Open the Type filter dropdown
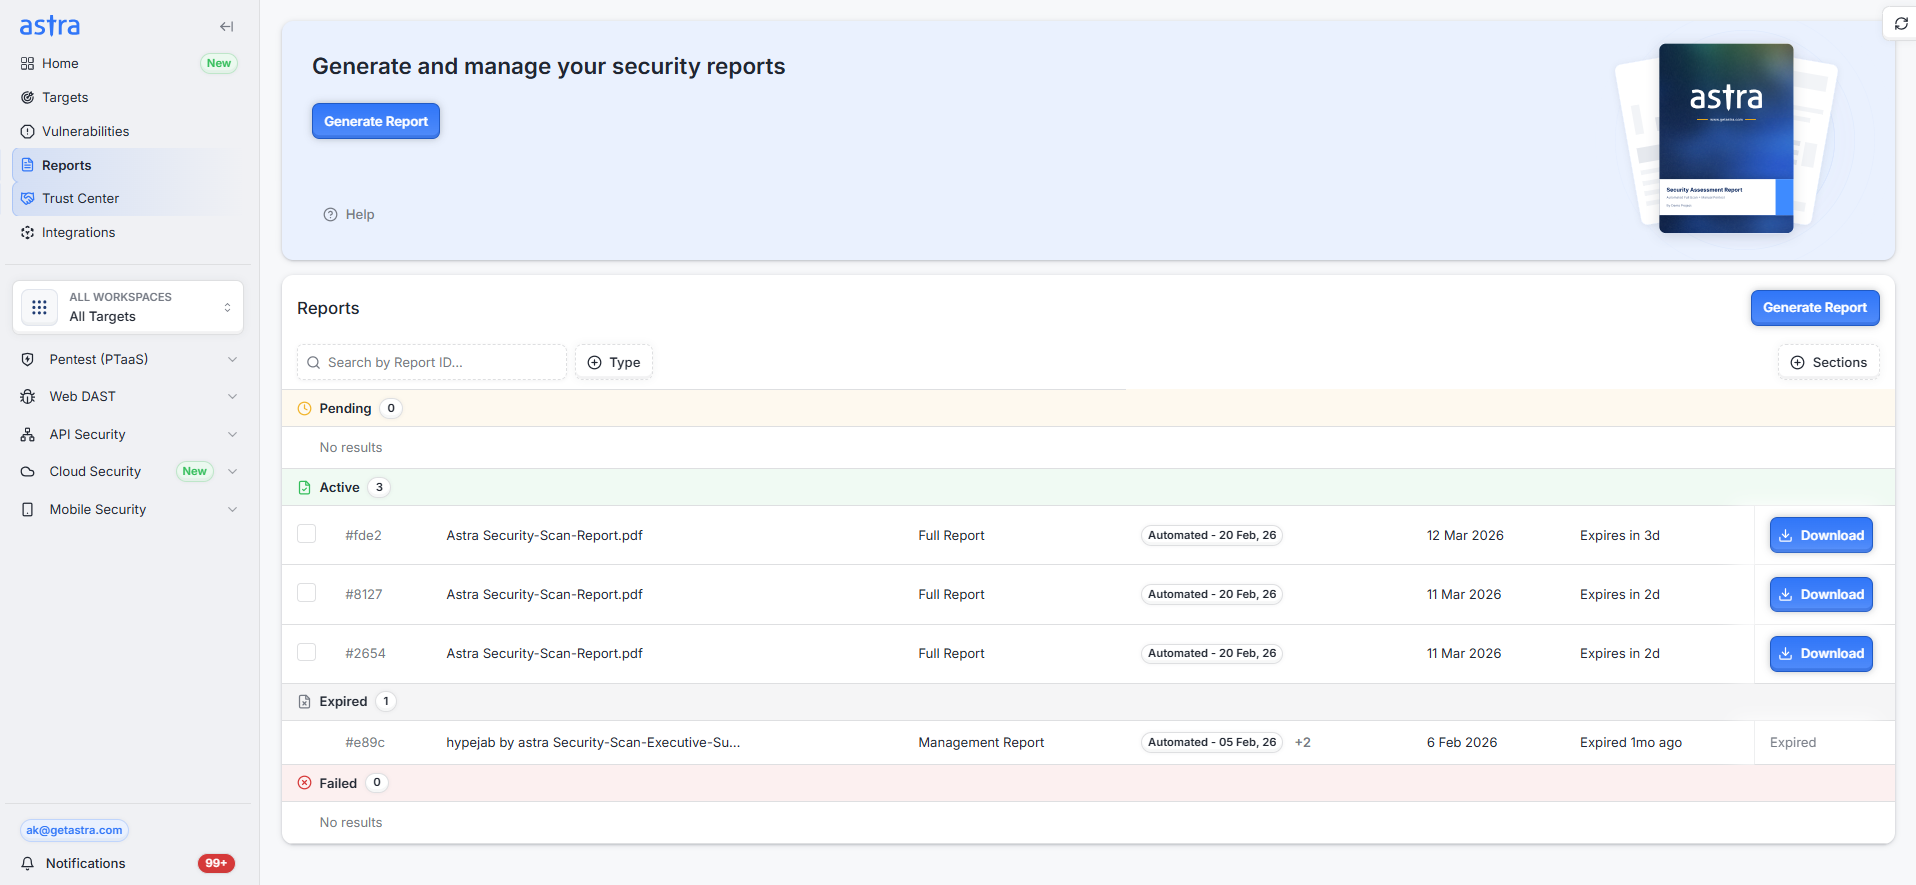This screenshot has width=1916, height=885. [x=614, y=362]
